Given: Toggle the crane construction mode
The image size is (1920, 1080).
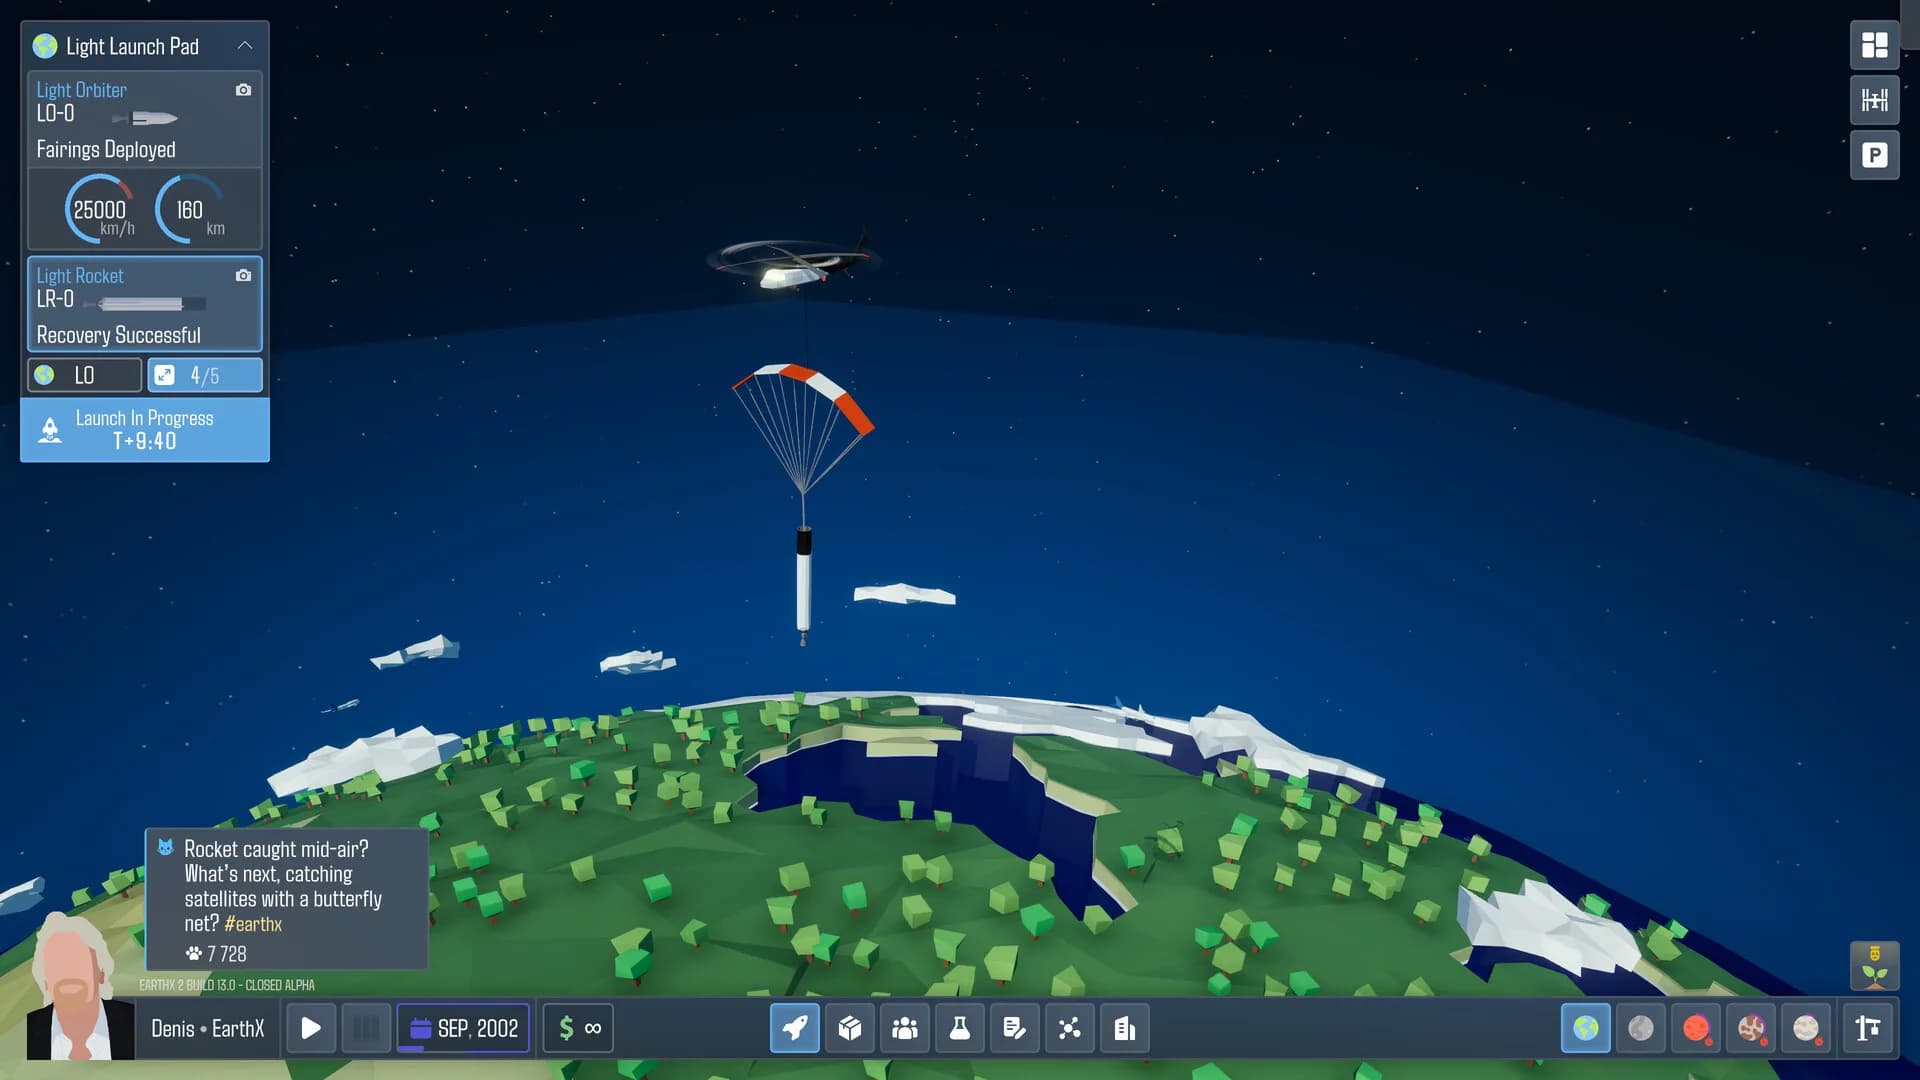Looking at the screenshot, I should [x=1868, y=1028].
